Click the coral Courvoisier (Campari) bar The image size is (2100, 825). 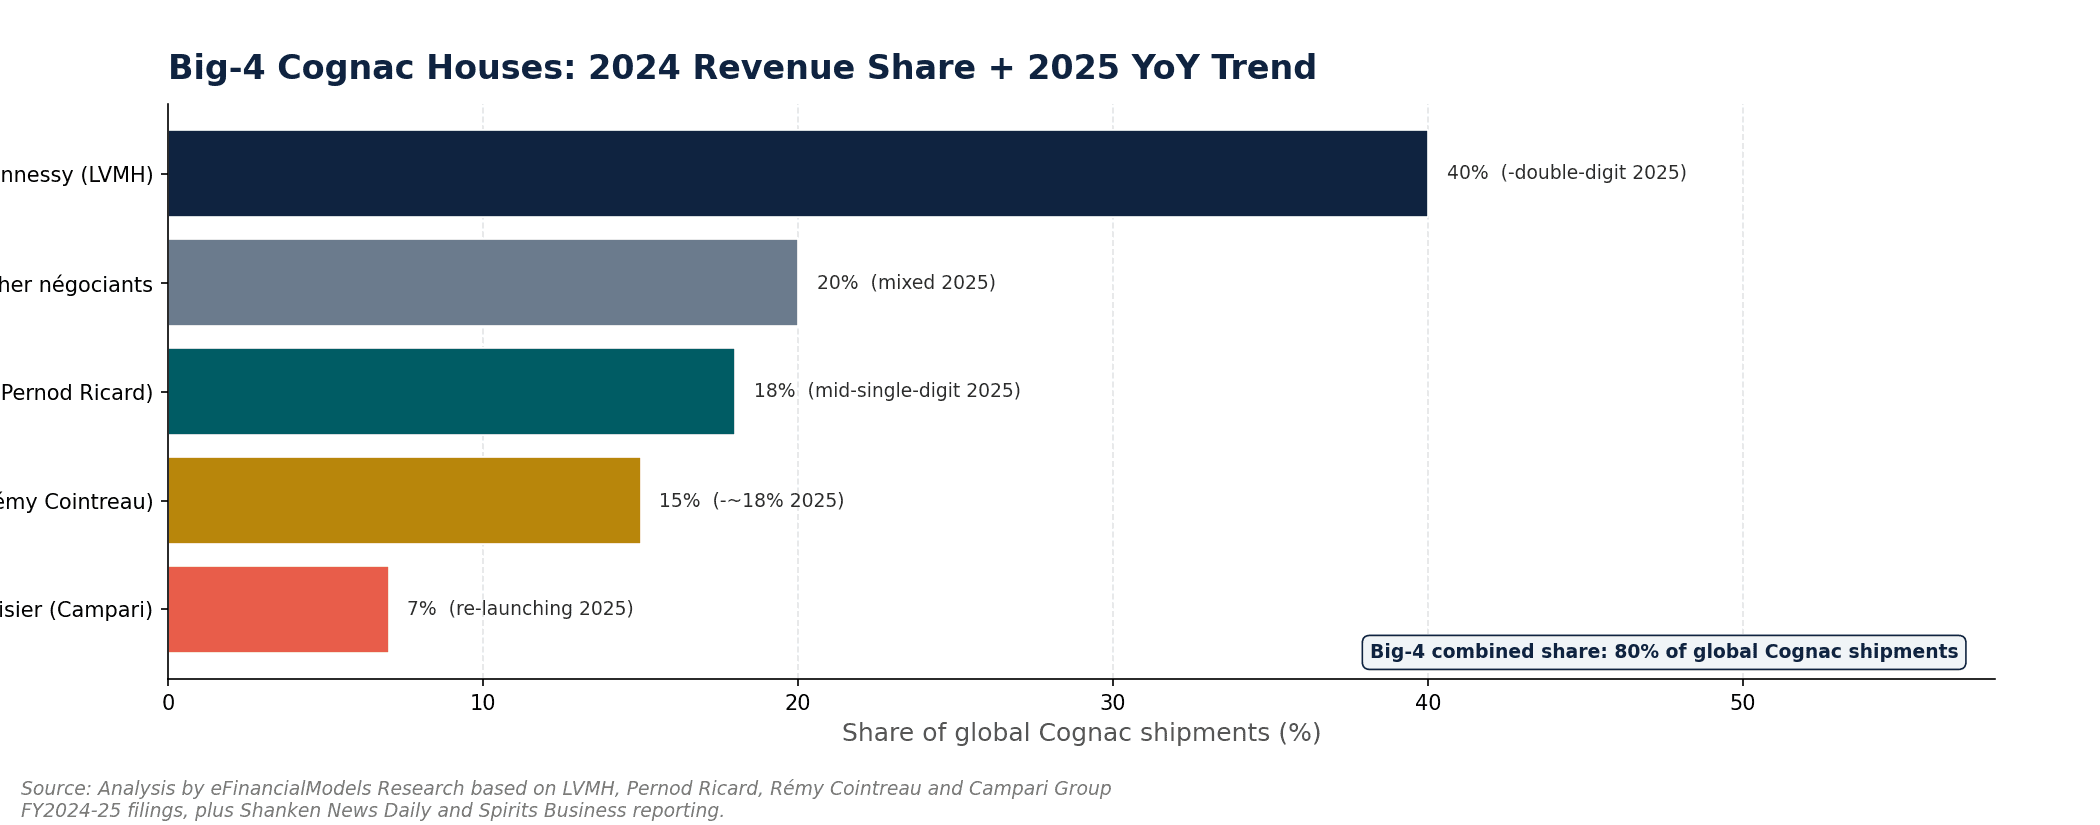[278, 609]
